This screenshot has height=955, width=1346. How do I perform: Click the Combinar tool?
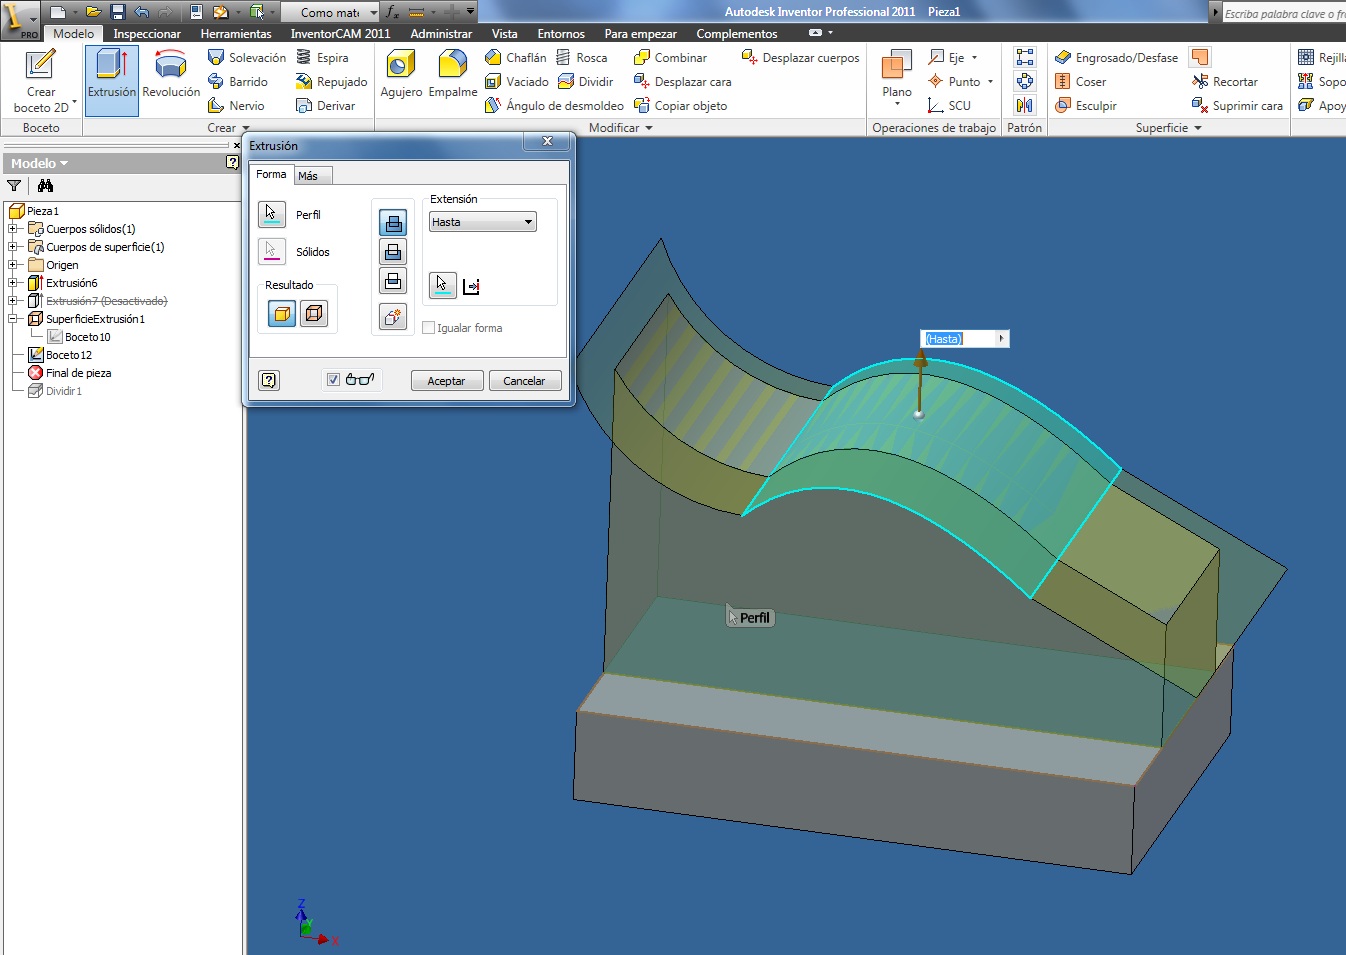[x=670, y=58]
